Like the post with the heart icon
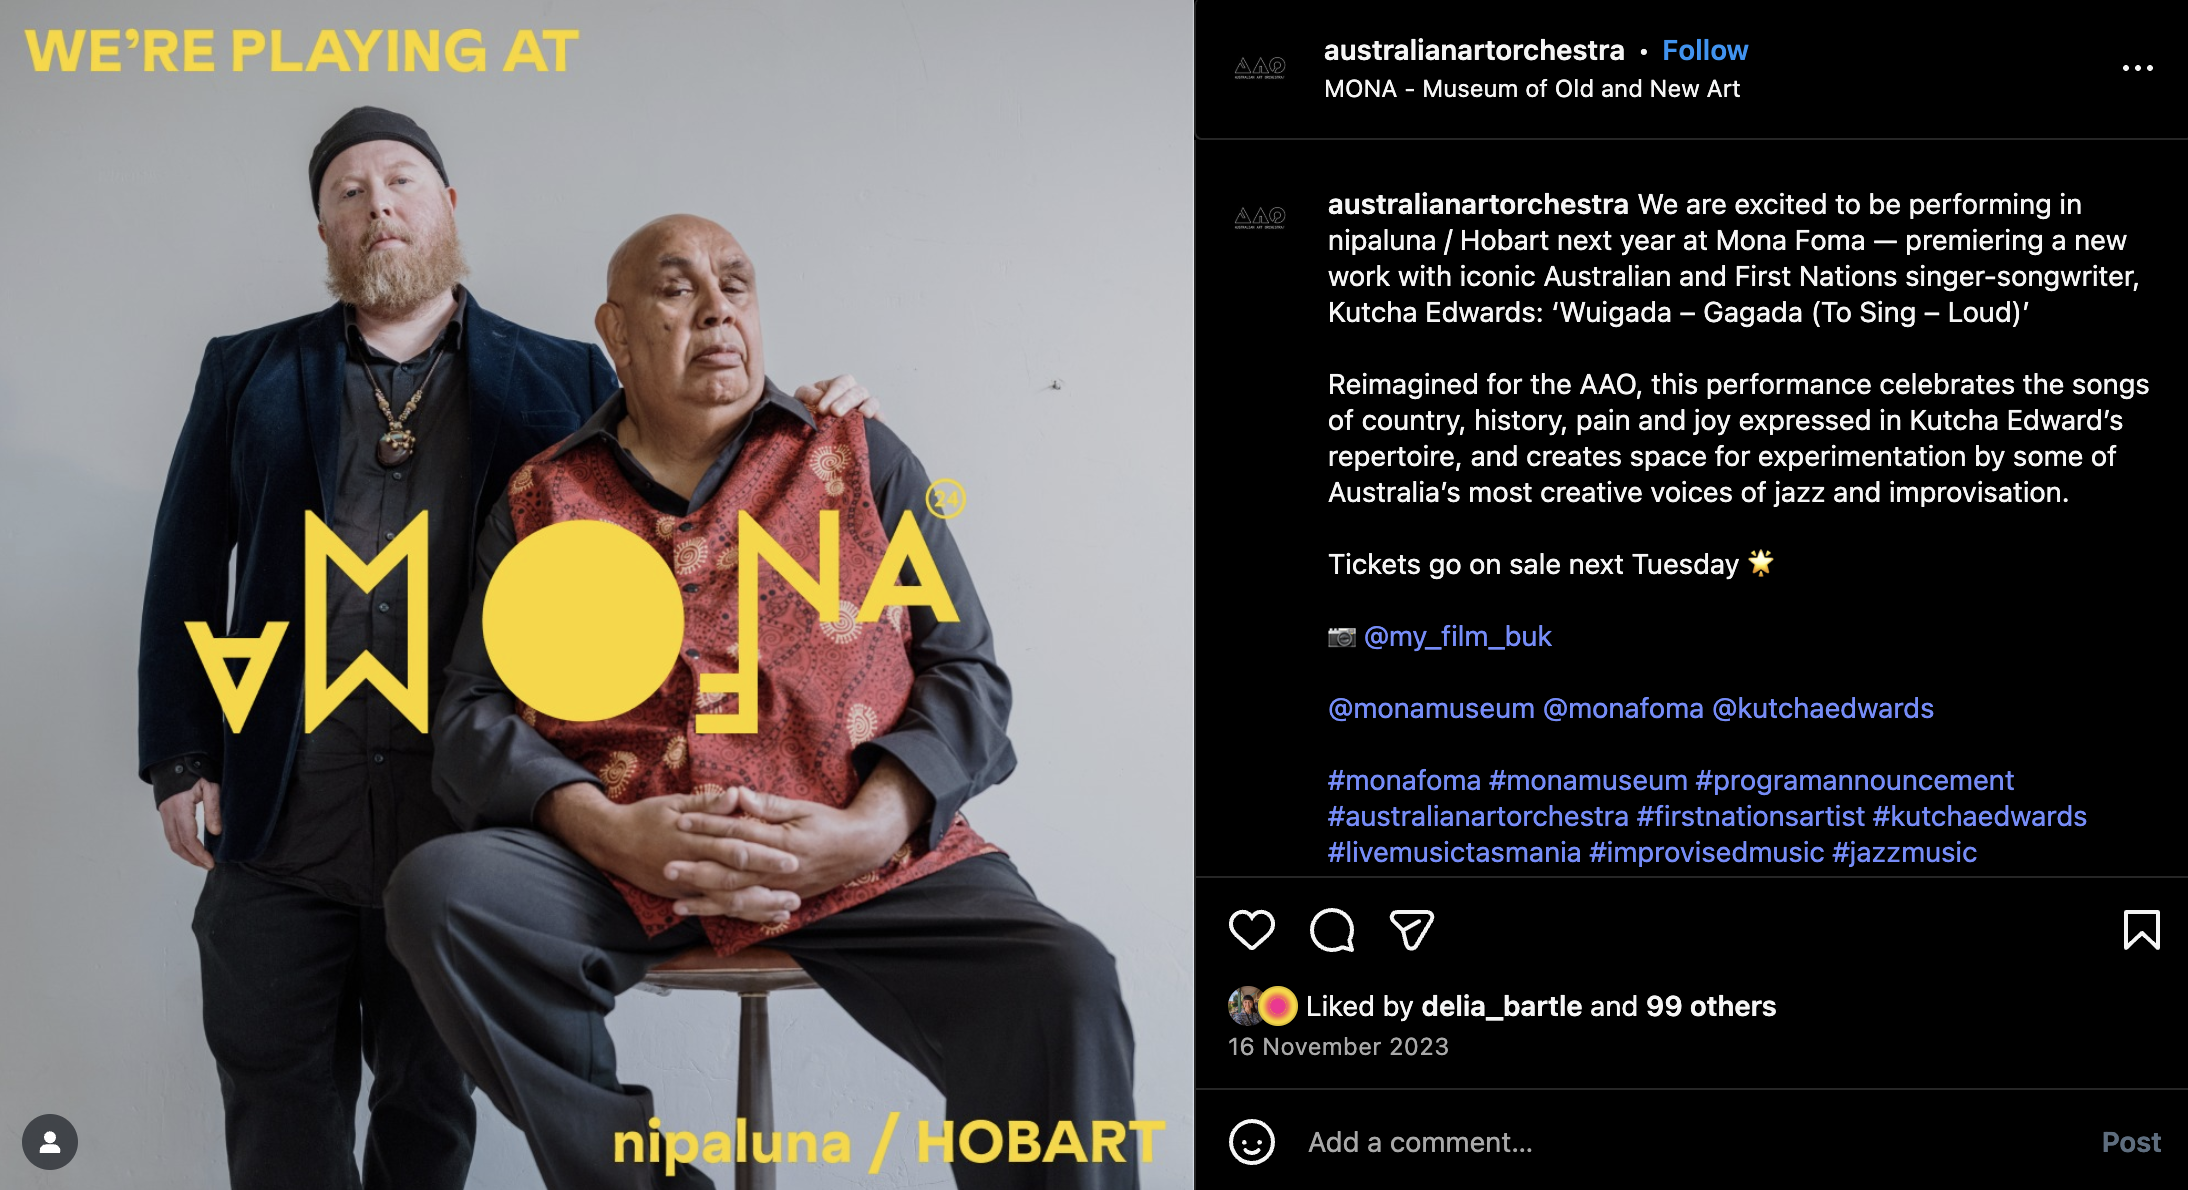Screen dimensions: 2188x1190 point(1251,930)
